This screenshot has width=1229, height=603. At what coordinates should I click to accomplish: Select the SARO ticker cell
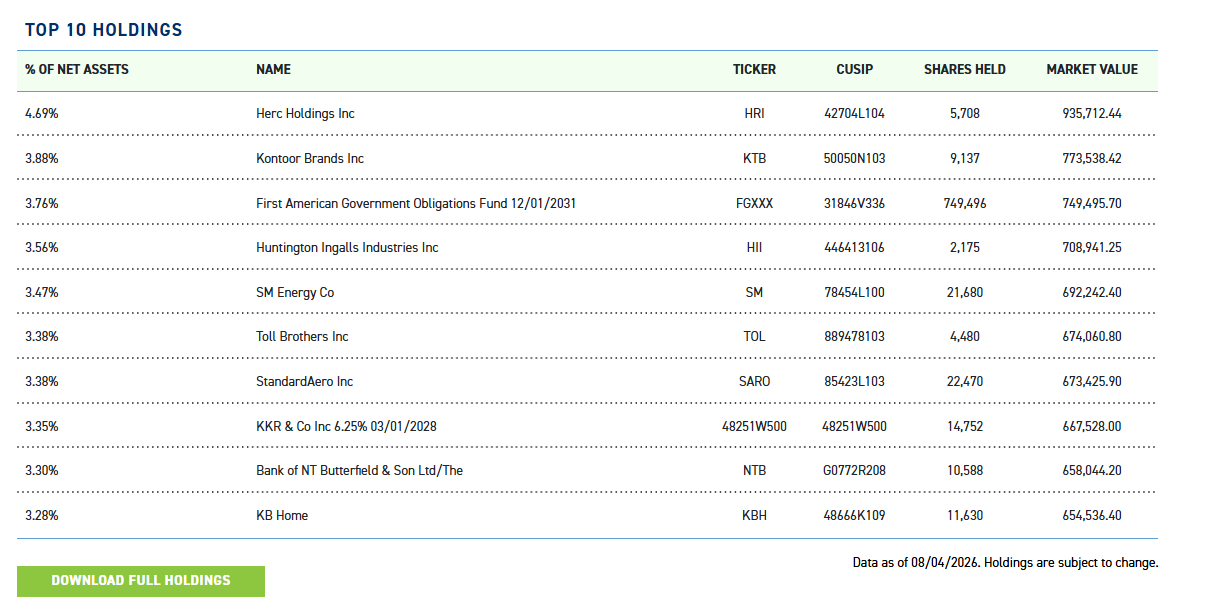point(754,382)
